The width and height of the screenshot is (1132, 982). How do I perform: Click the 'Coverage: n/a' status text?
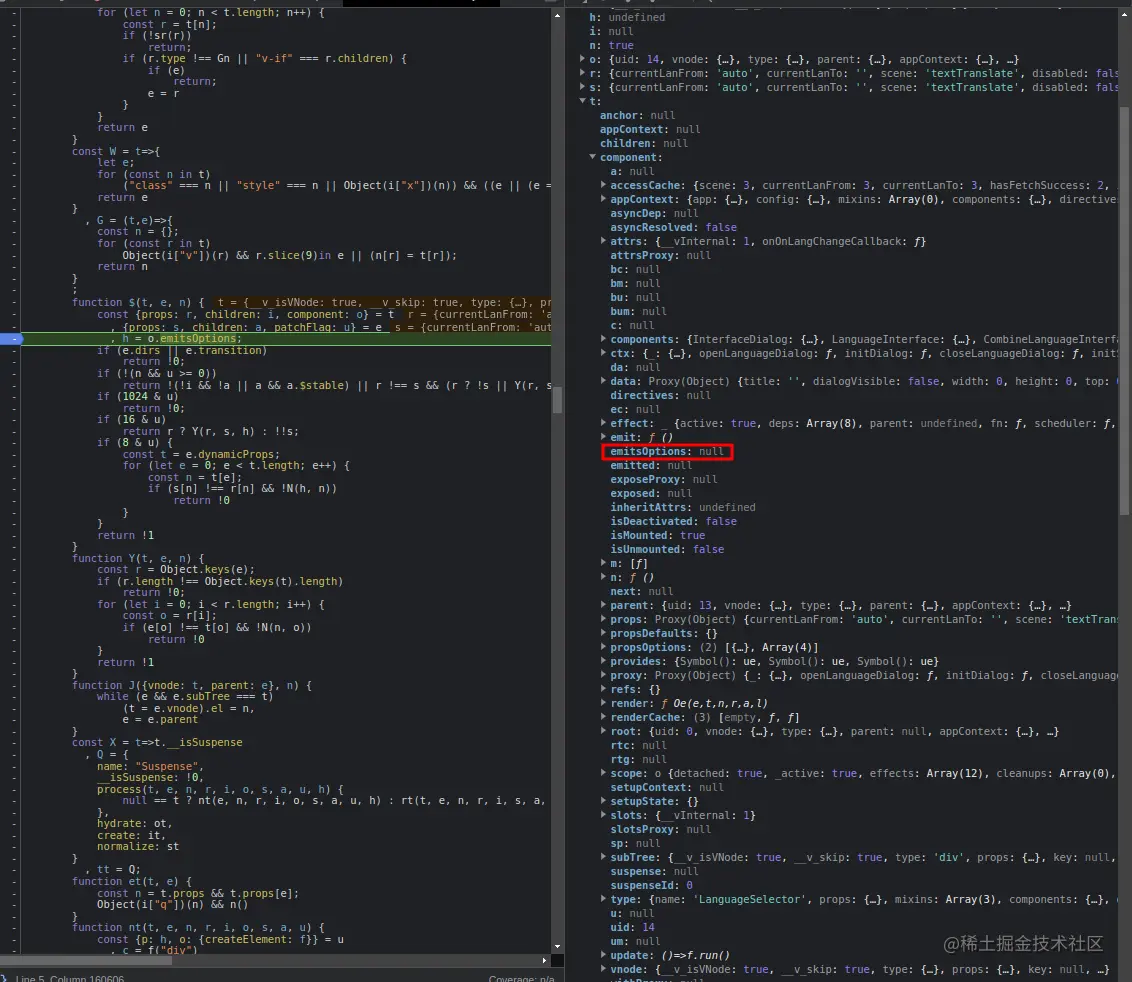coord(521,978)
